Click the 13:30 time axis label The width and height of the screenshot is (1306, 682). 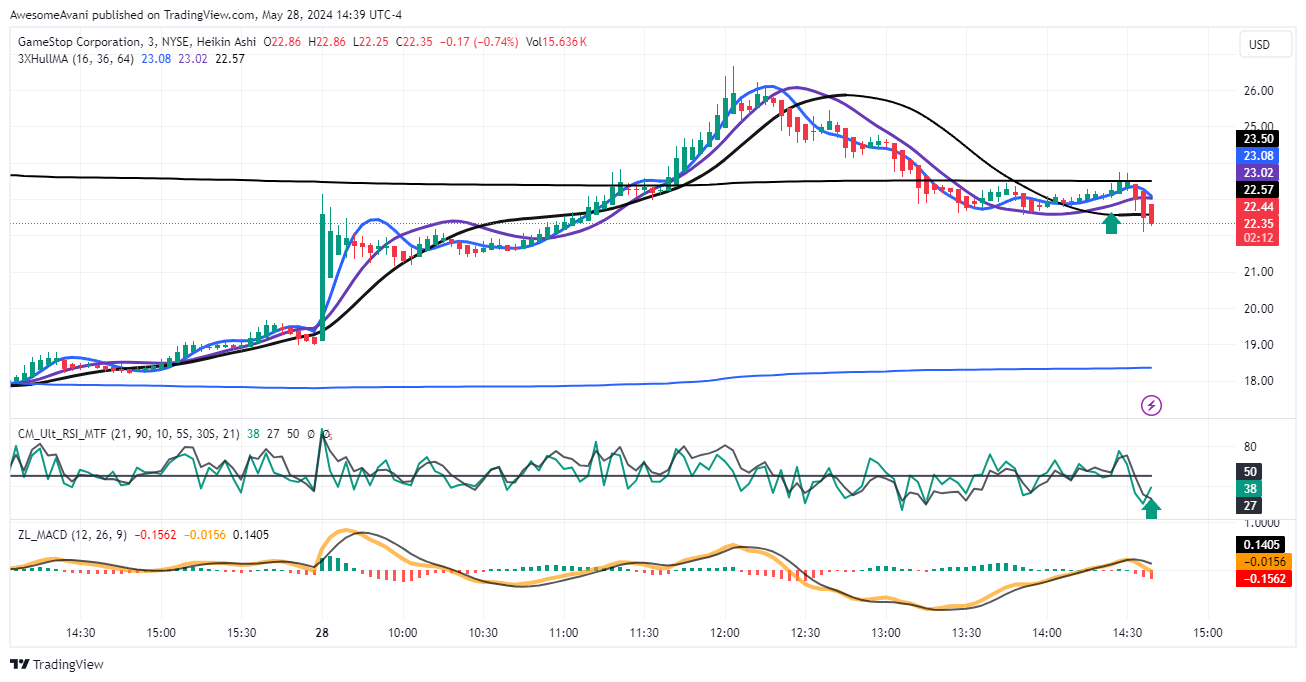coord(966,633)
